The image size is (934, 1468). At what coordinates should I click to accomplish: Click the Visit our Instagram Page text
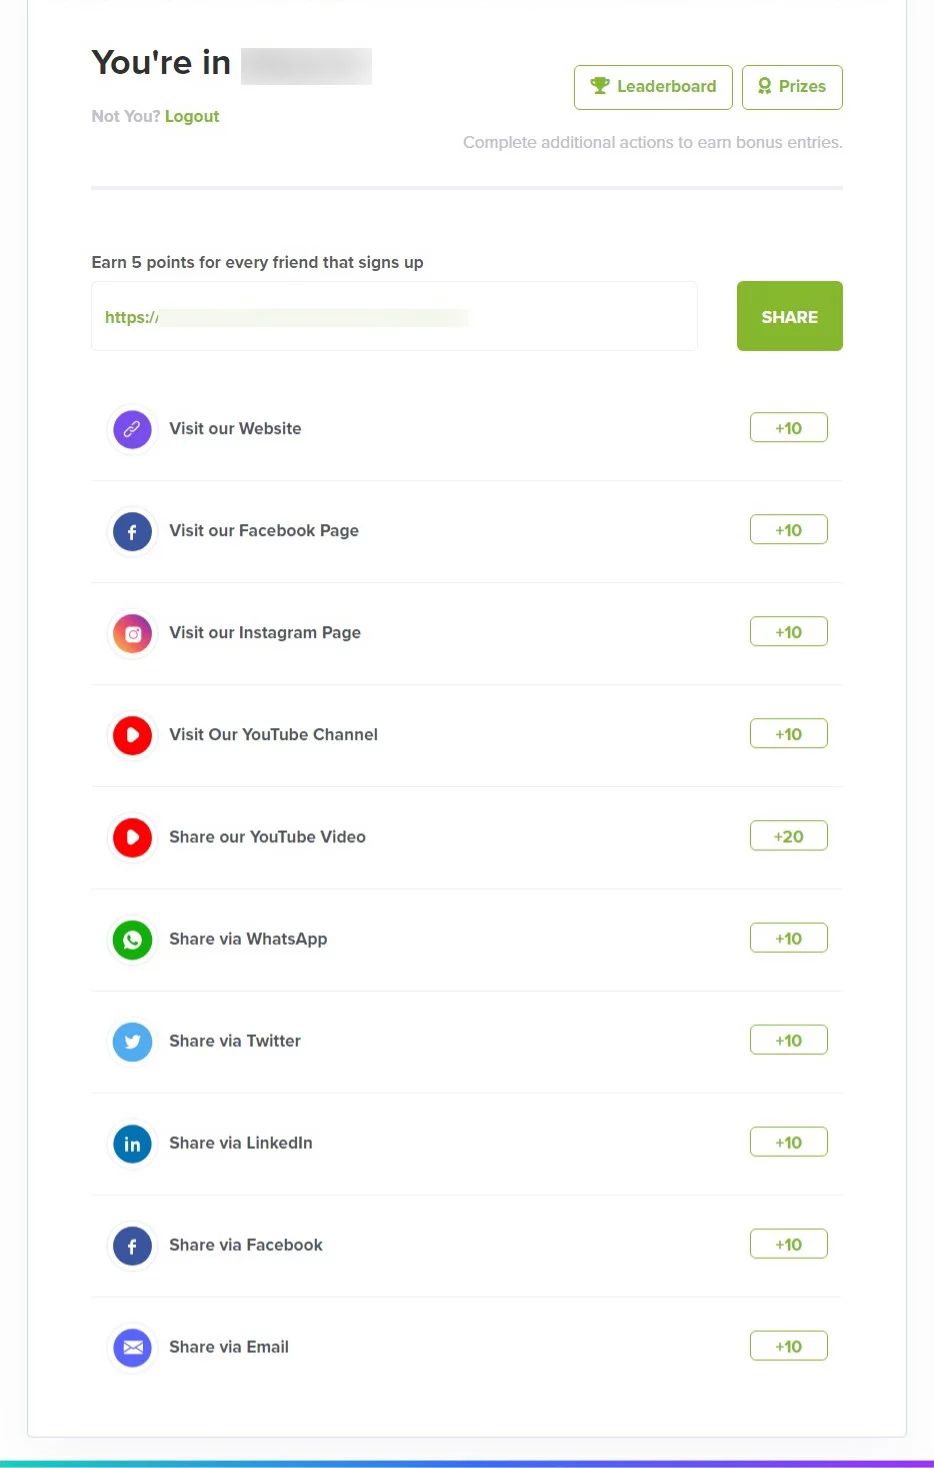click(x=265, y=633)
